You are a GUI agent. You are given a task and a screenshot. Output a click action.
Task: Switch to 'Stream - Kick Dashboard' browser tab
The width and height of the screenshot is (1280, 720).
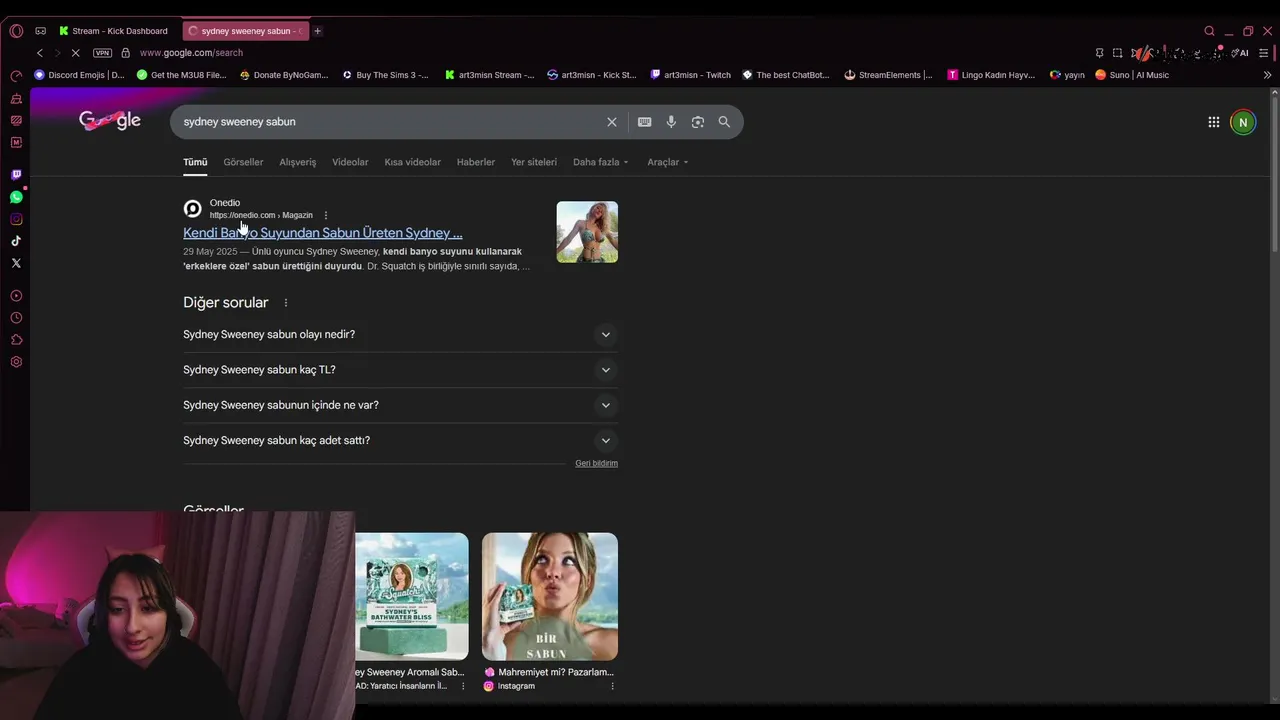[x=115, y=31]
